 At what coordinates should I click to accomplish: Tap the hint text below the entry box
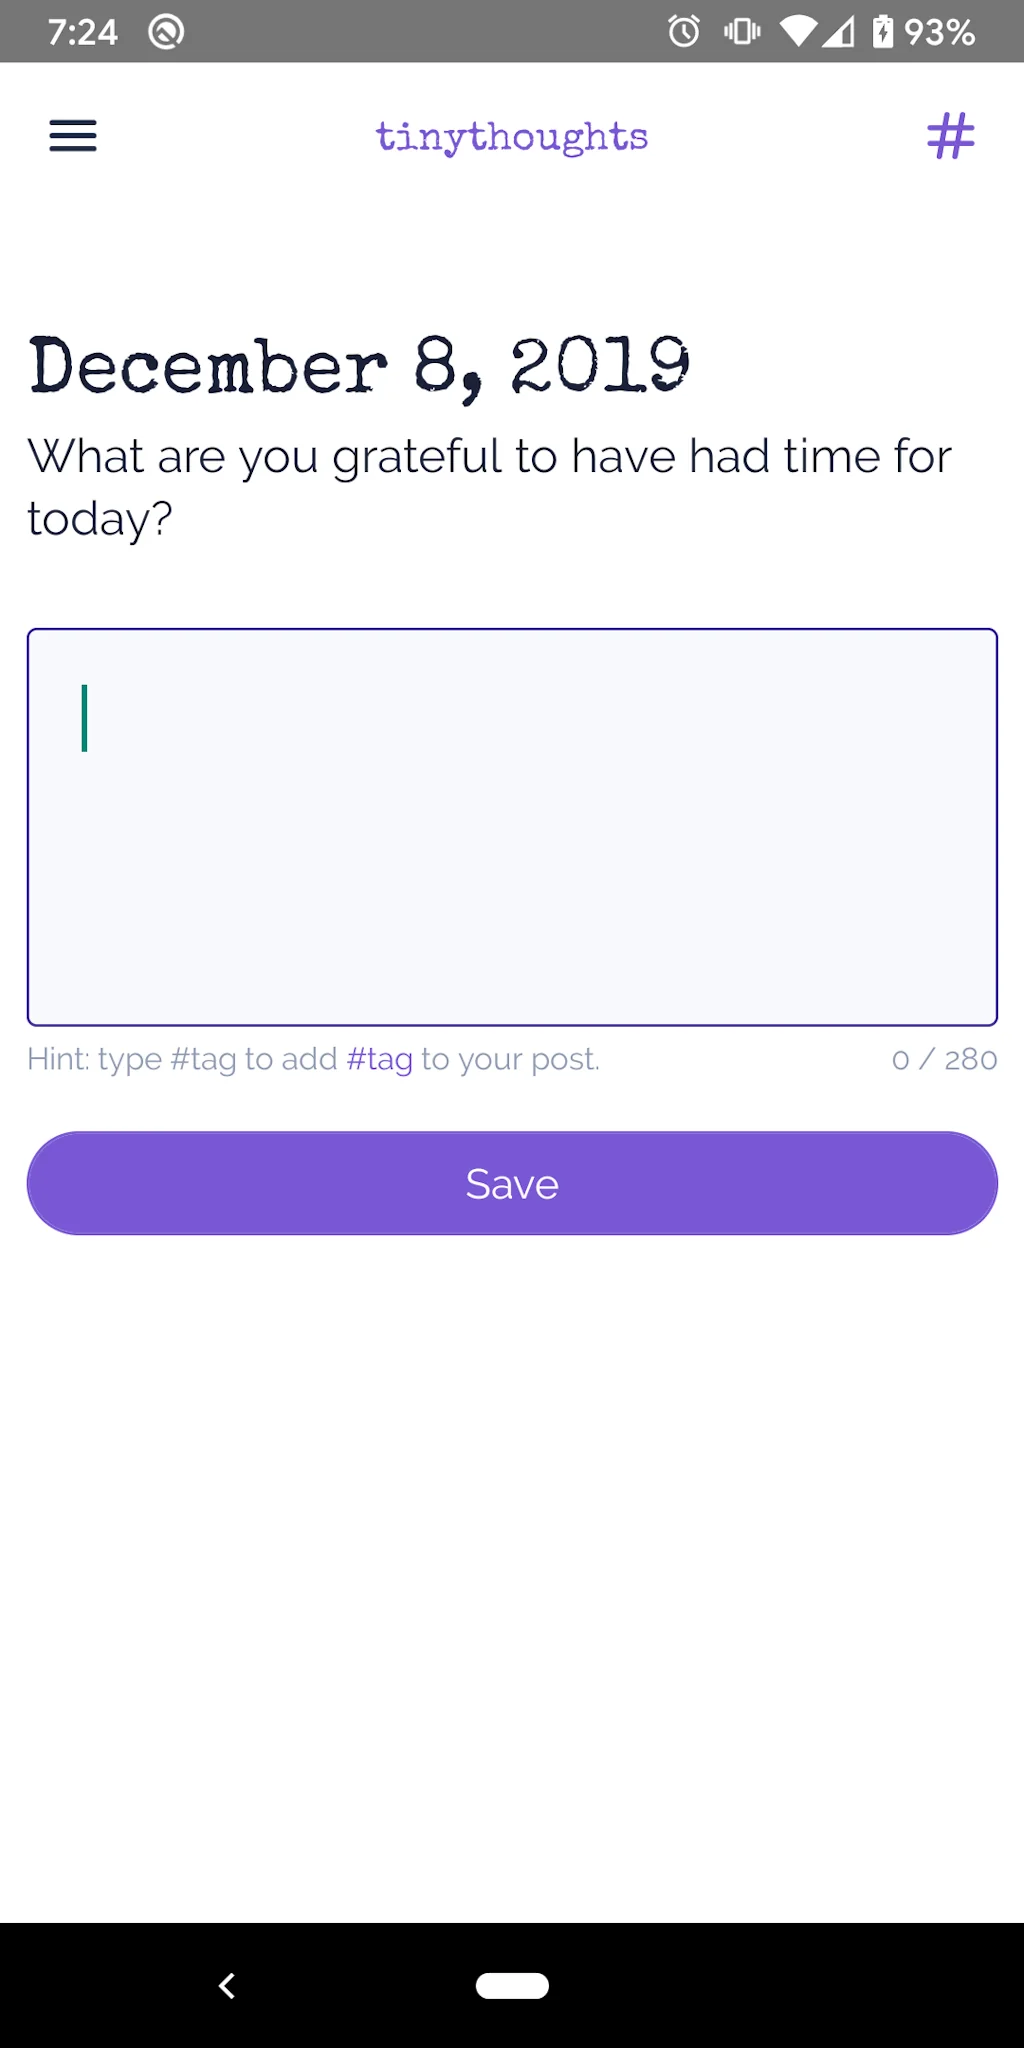point(312,1058)
